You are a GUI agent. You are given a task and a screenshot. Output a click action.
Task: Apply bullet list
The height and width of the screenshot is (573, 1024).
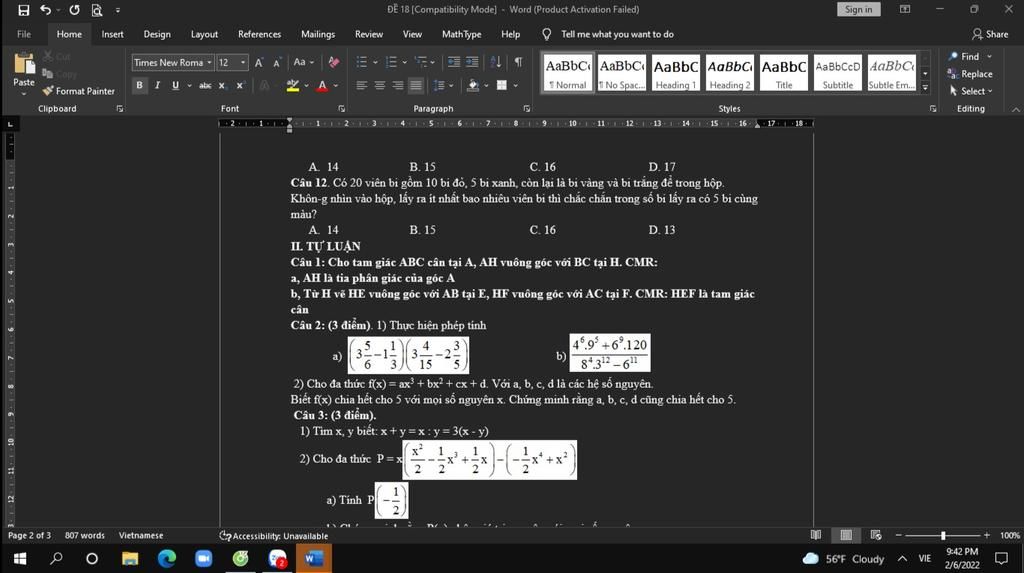[362, 62]
